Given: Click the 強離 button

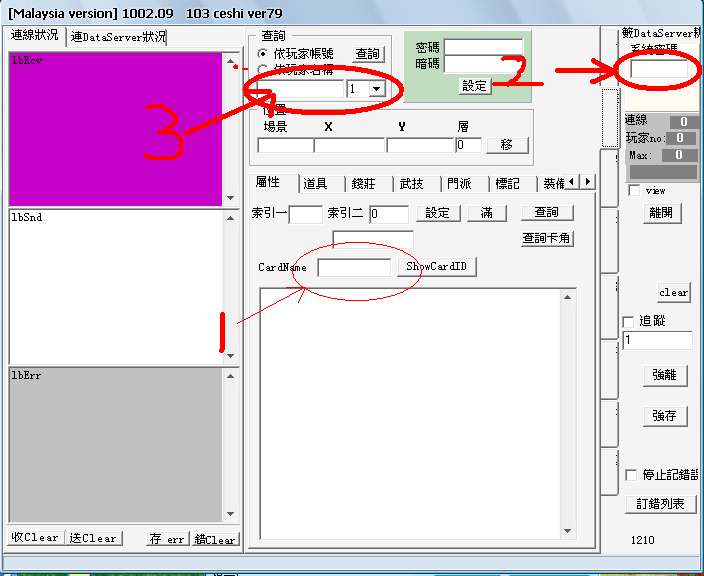Looking at the screenshot, I should pyautogui.click(x=664, y=375).
